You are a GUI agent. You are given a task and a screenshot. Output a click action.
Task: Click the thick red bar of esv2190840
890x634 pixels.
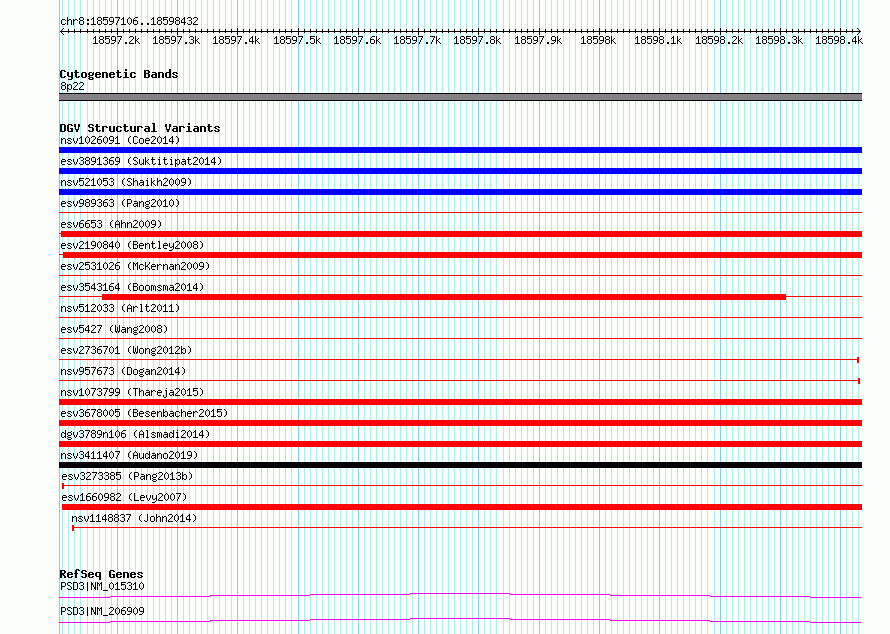coord(462,255)
